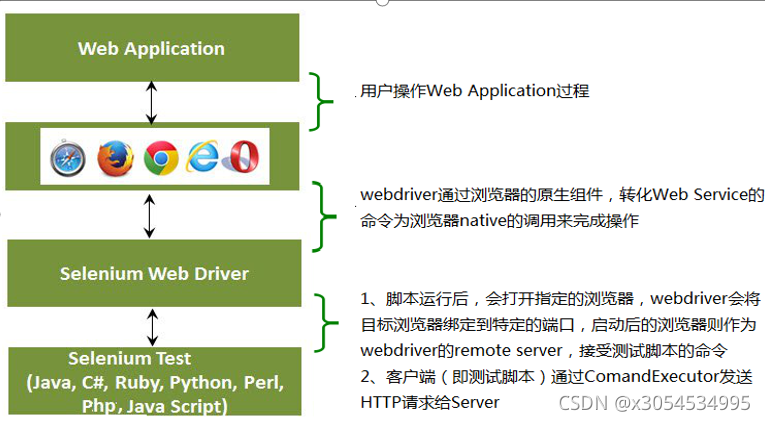Click the line starting "1、脚本运行后"
Screen dimensions: 765x421
coord(560,299)
